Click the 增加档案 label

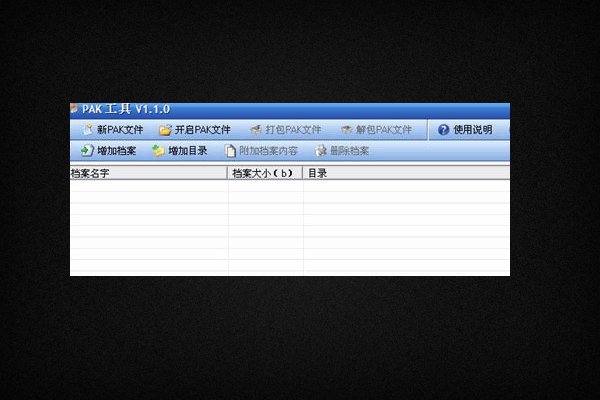pos(117,151)
